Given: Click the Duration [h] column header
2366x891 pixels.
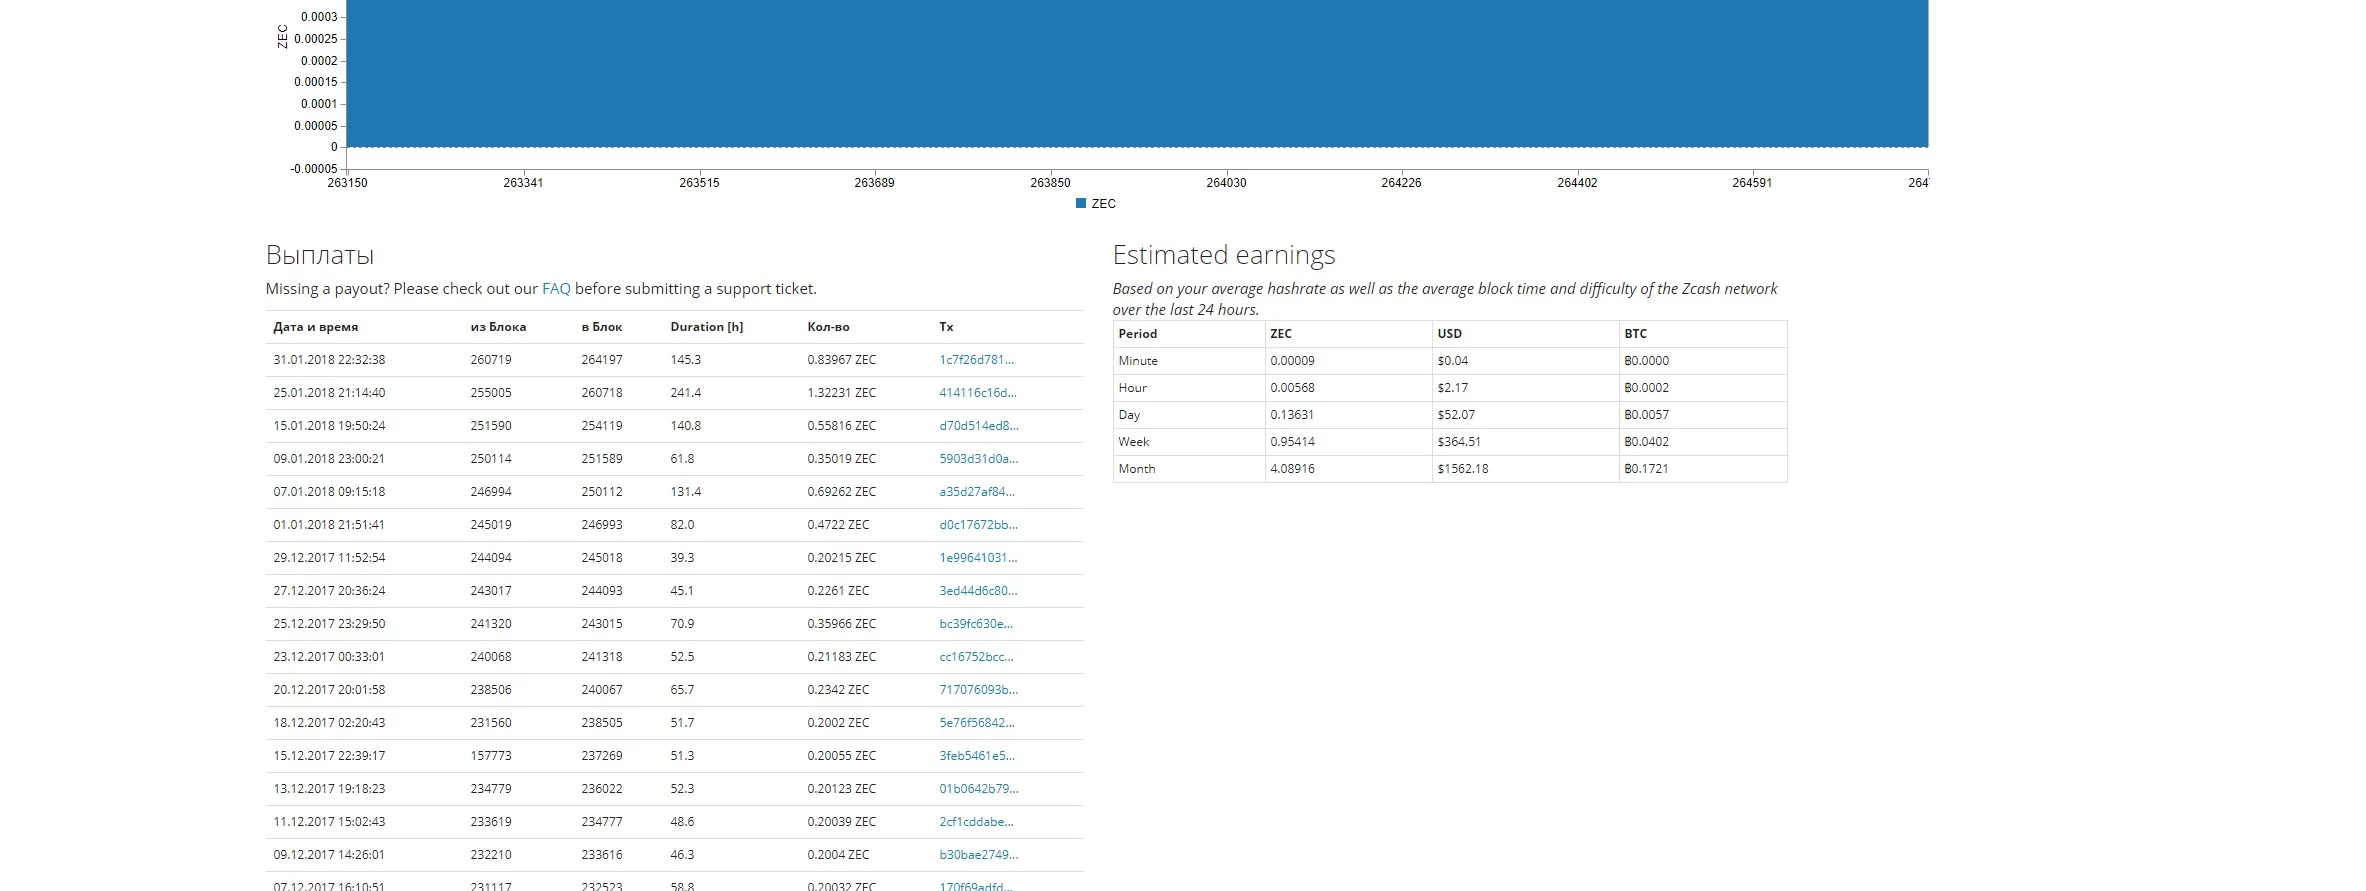Looking at the screenshot, I should pyautogui.click(x=706, y=327).
